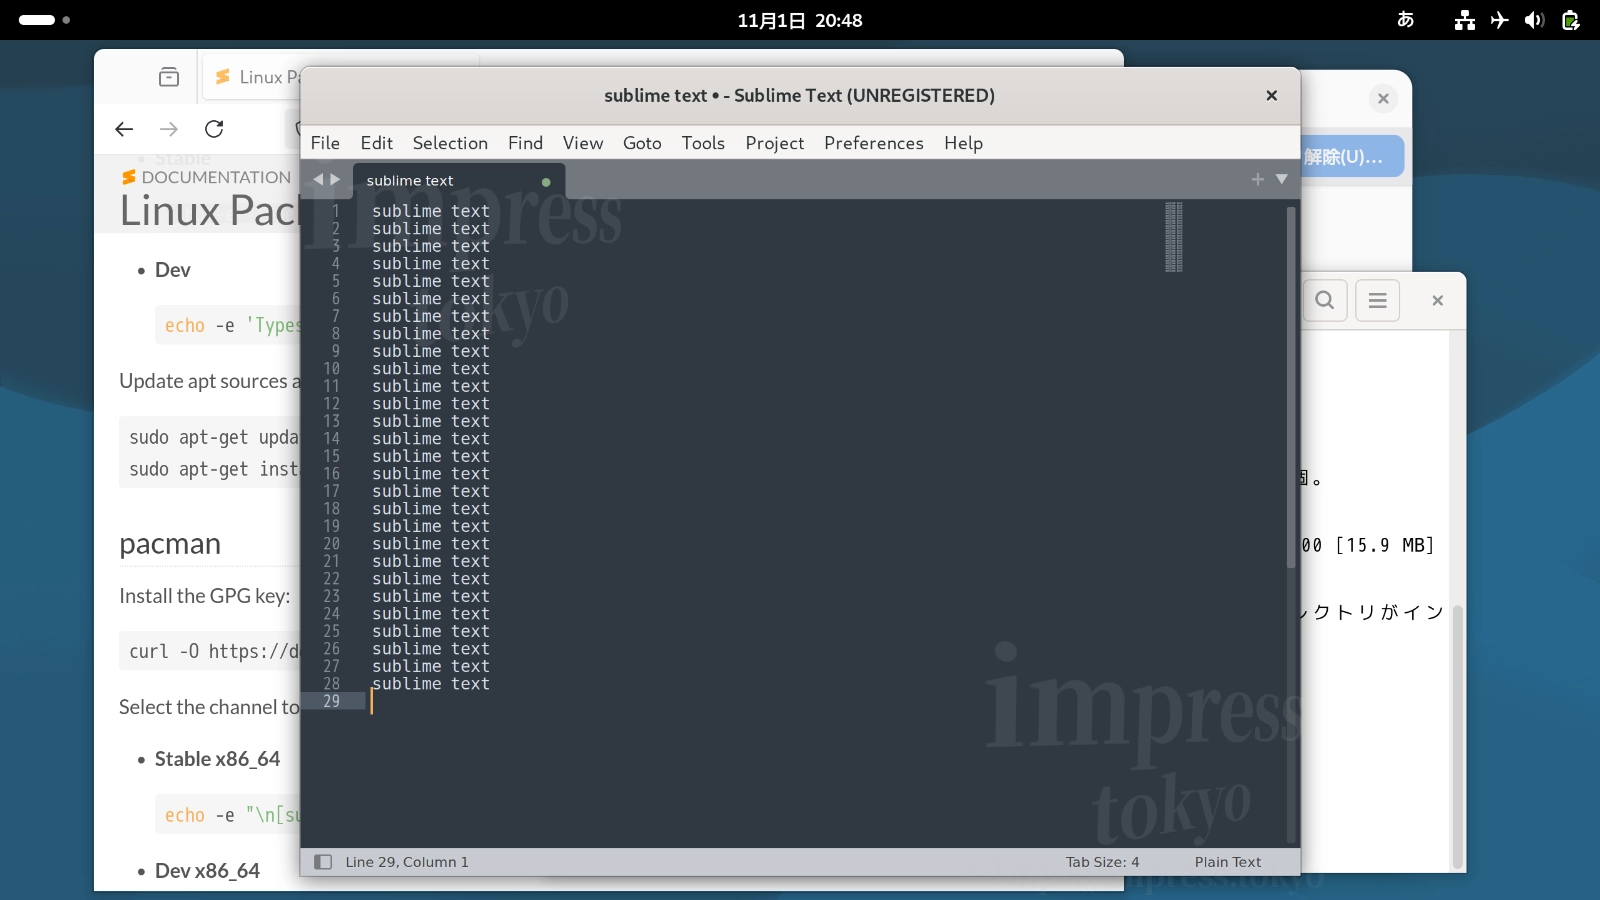Click the Dev x86_64 list item

pyautogui.click(x=207, y=871)
